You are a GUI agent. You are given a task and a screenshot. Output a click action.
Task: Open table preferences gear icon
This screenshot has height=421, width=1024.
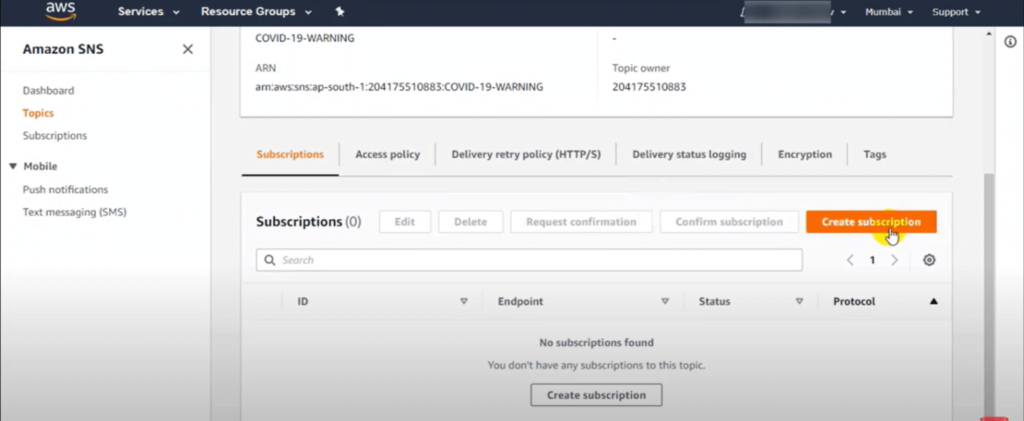coord(929,260)
